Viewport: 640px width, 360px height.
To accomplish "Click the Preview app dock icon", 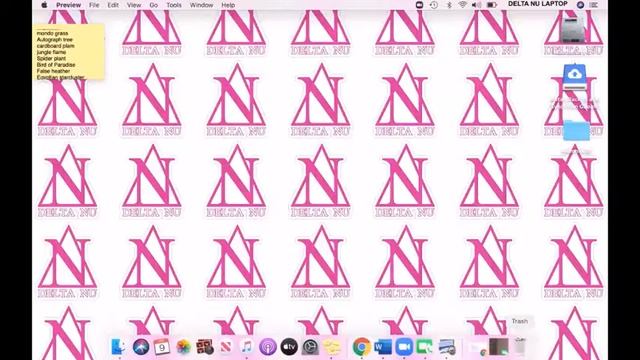I will click(x=447, y=347).
